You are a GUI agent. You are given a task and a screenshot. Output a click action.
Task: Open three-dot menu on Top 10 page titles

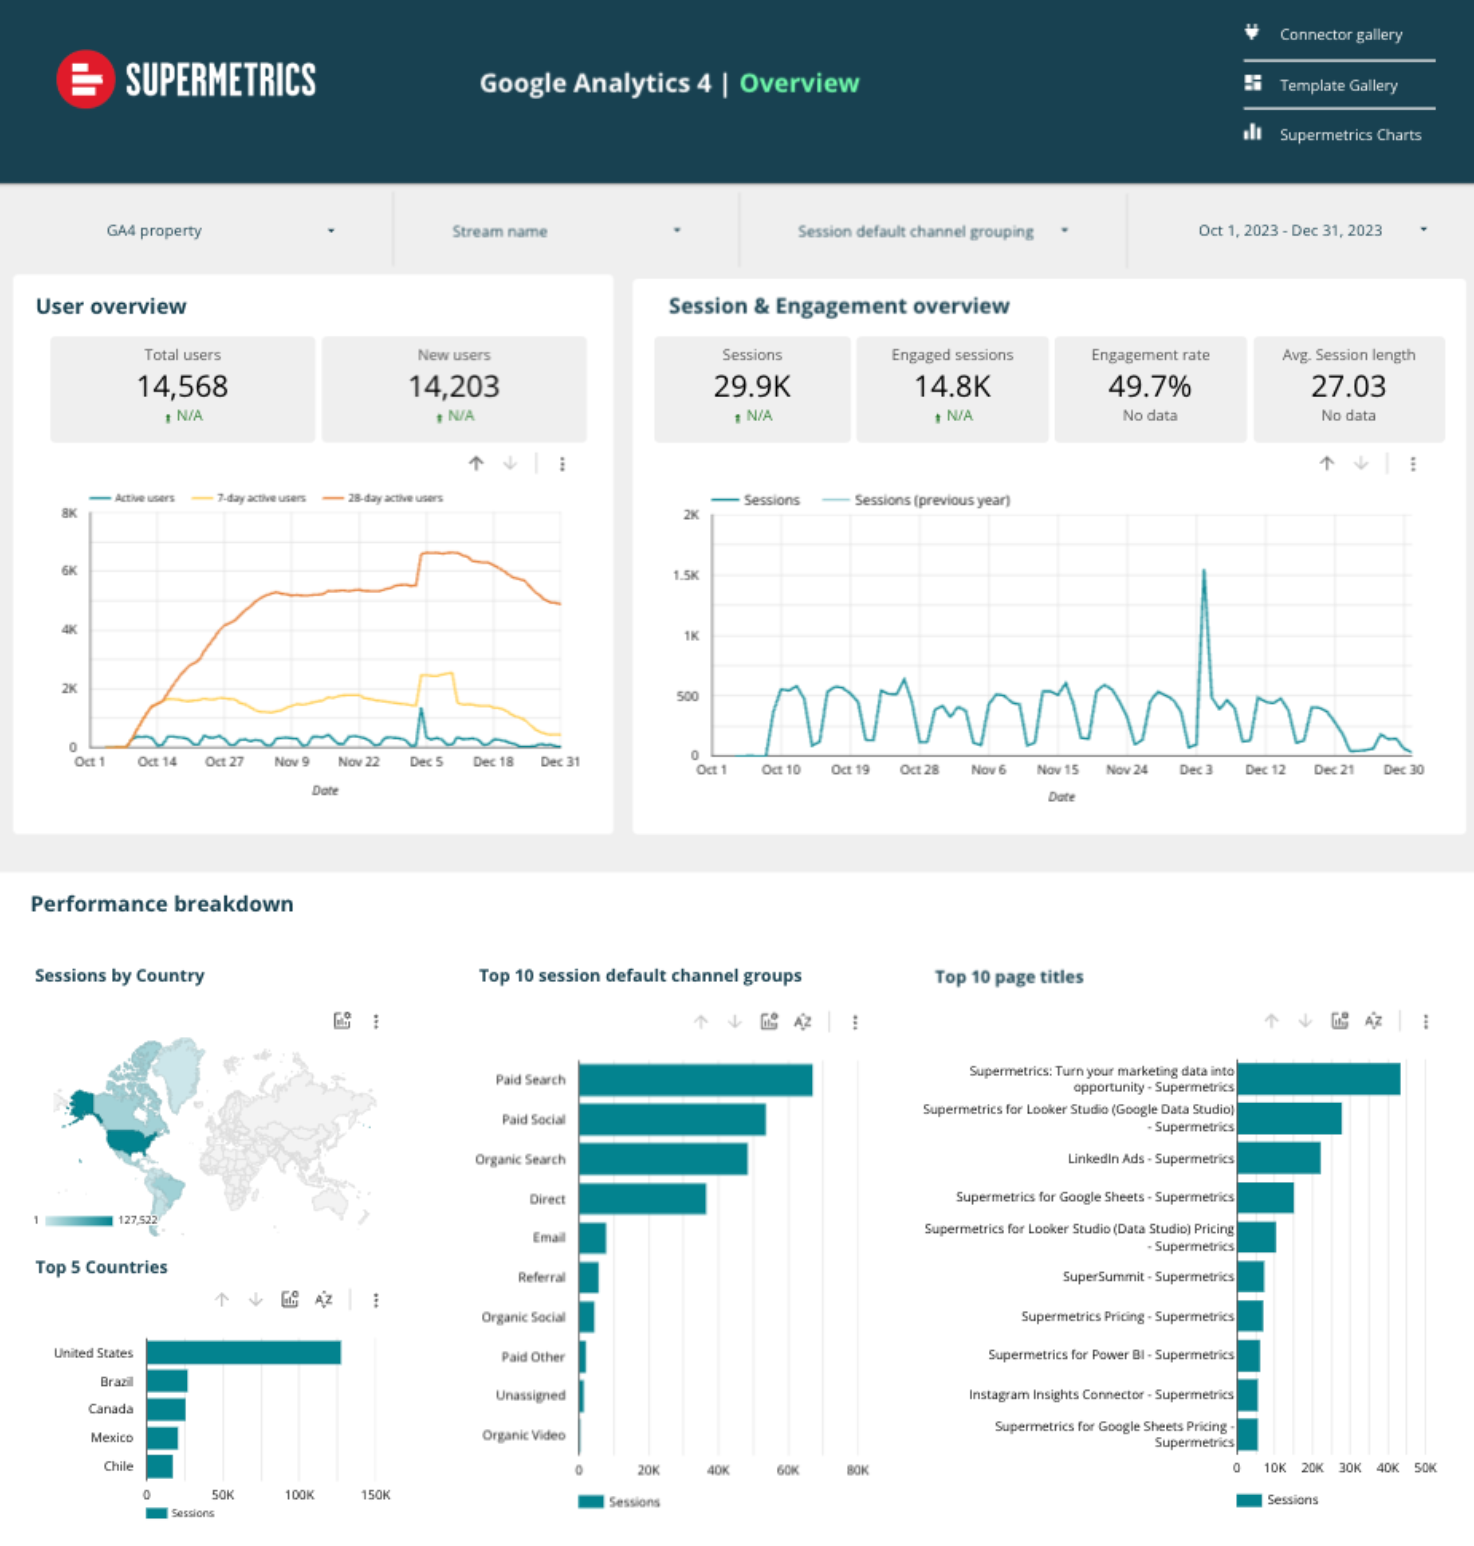pos(1425,1021)
